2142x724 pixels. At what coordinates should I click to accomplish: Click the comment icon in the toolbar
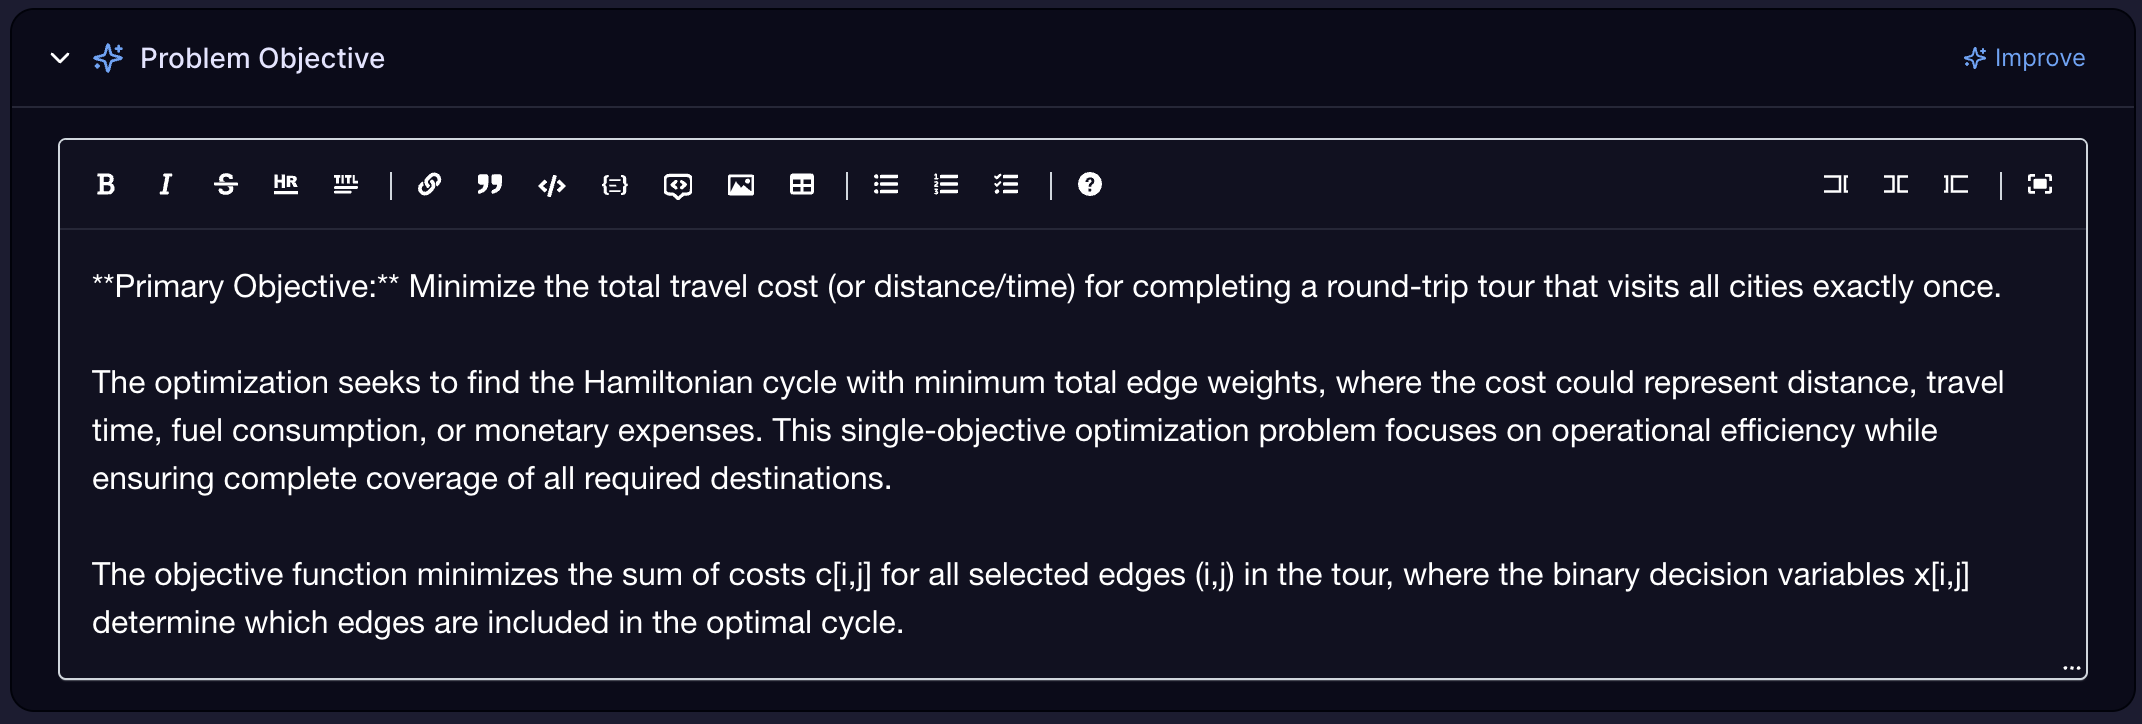678,186
